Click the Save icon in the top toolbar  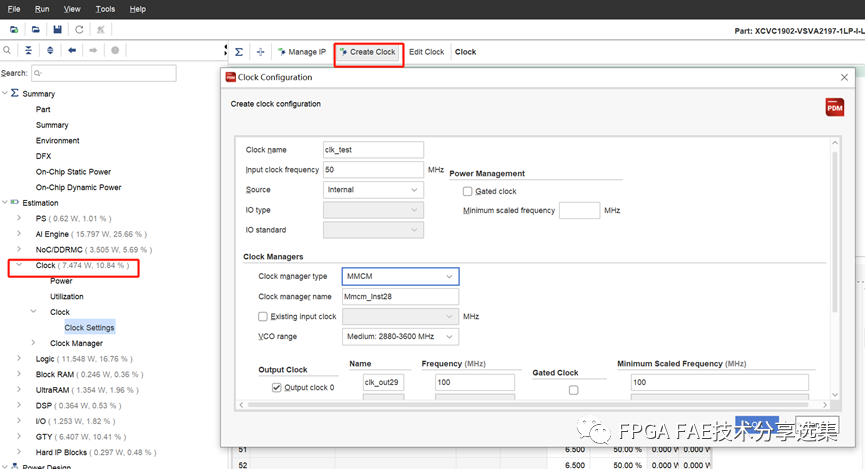[x=57, y=29]
